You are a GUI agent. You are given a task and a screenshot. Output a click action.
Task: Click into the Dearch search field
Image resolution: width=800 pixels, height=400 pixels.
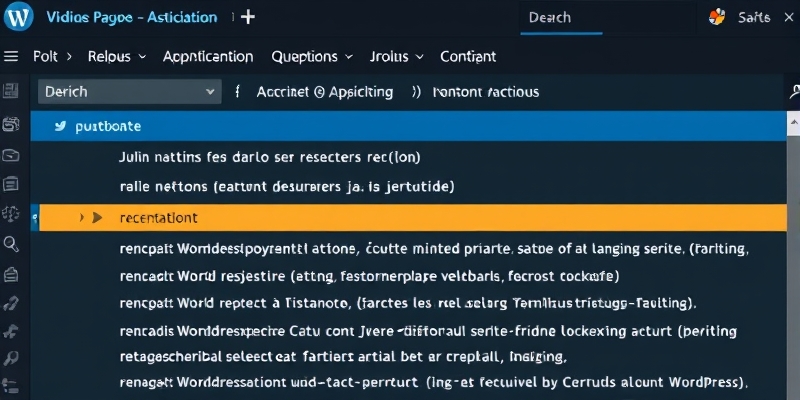pos(561,18)
